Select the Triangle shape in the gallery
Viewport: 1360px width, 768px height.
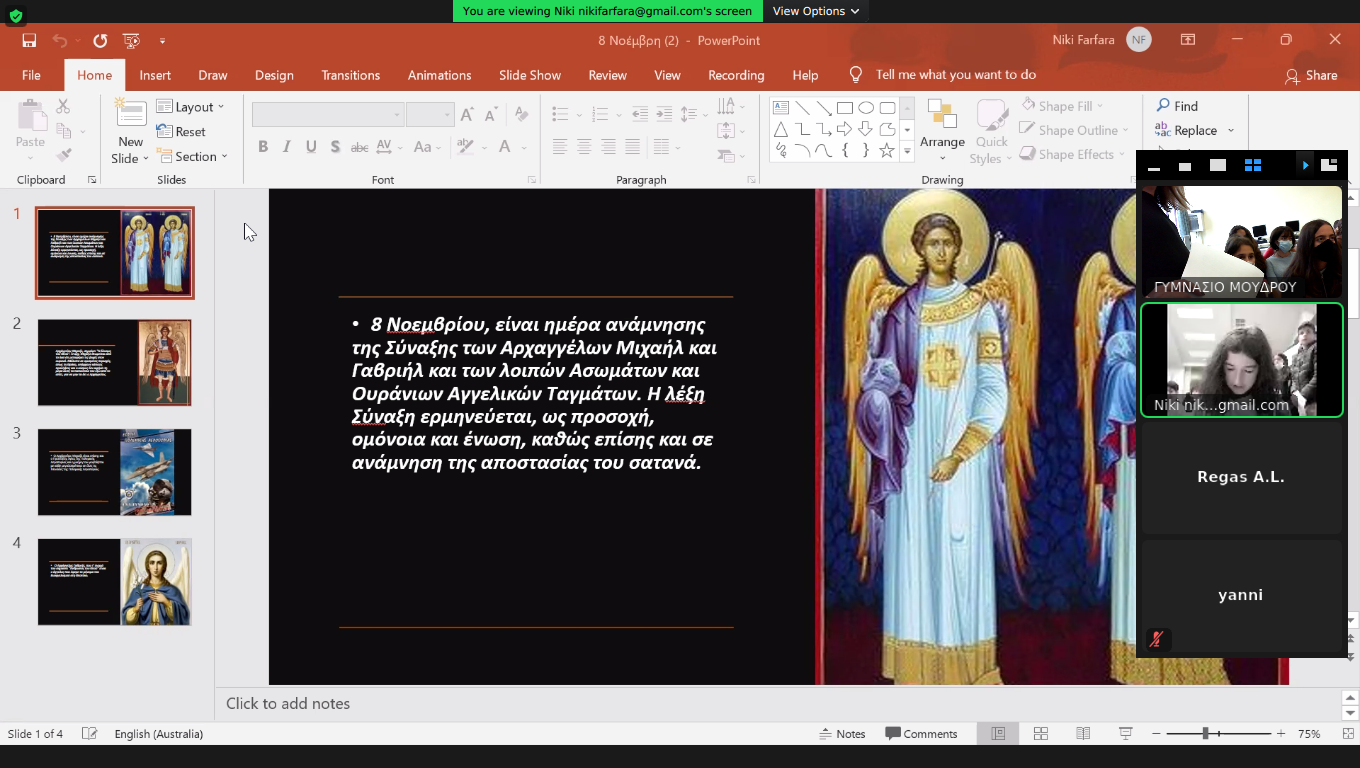pyautogui.click(x=781, y=129)
